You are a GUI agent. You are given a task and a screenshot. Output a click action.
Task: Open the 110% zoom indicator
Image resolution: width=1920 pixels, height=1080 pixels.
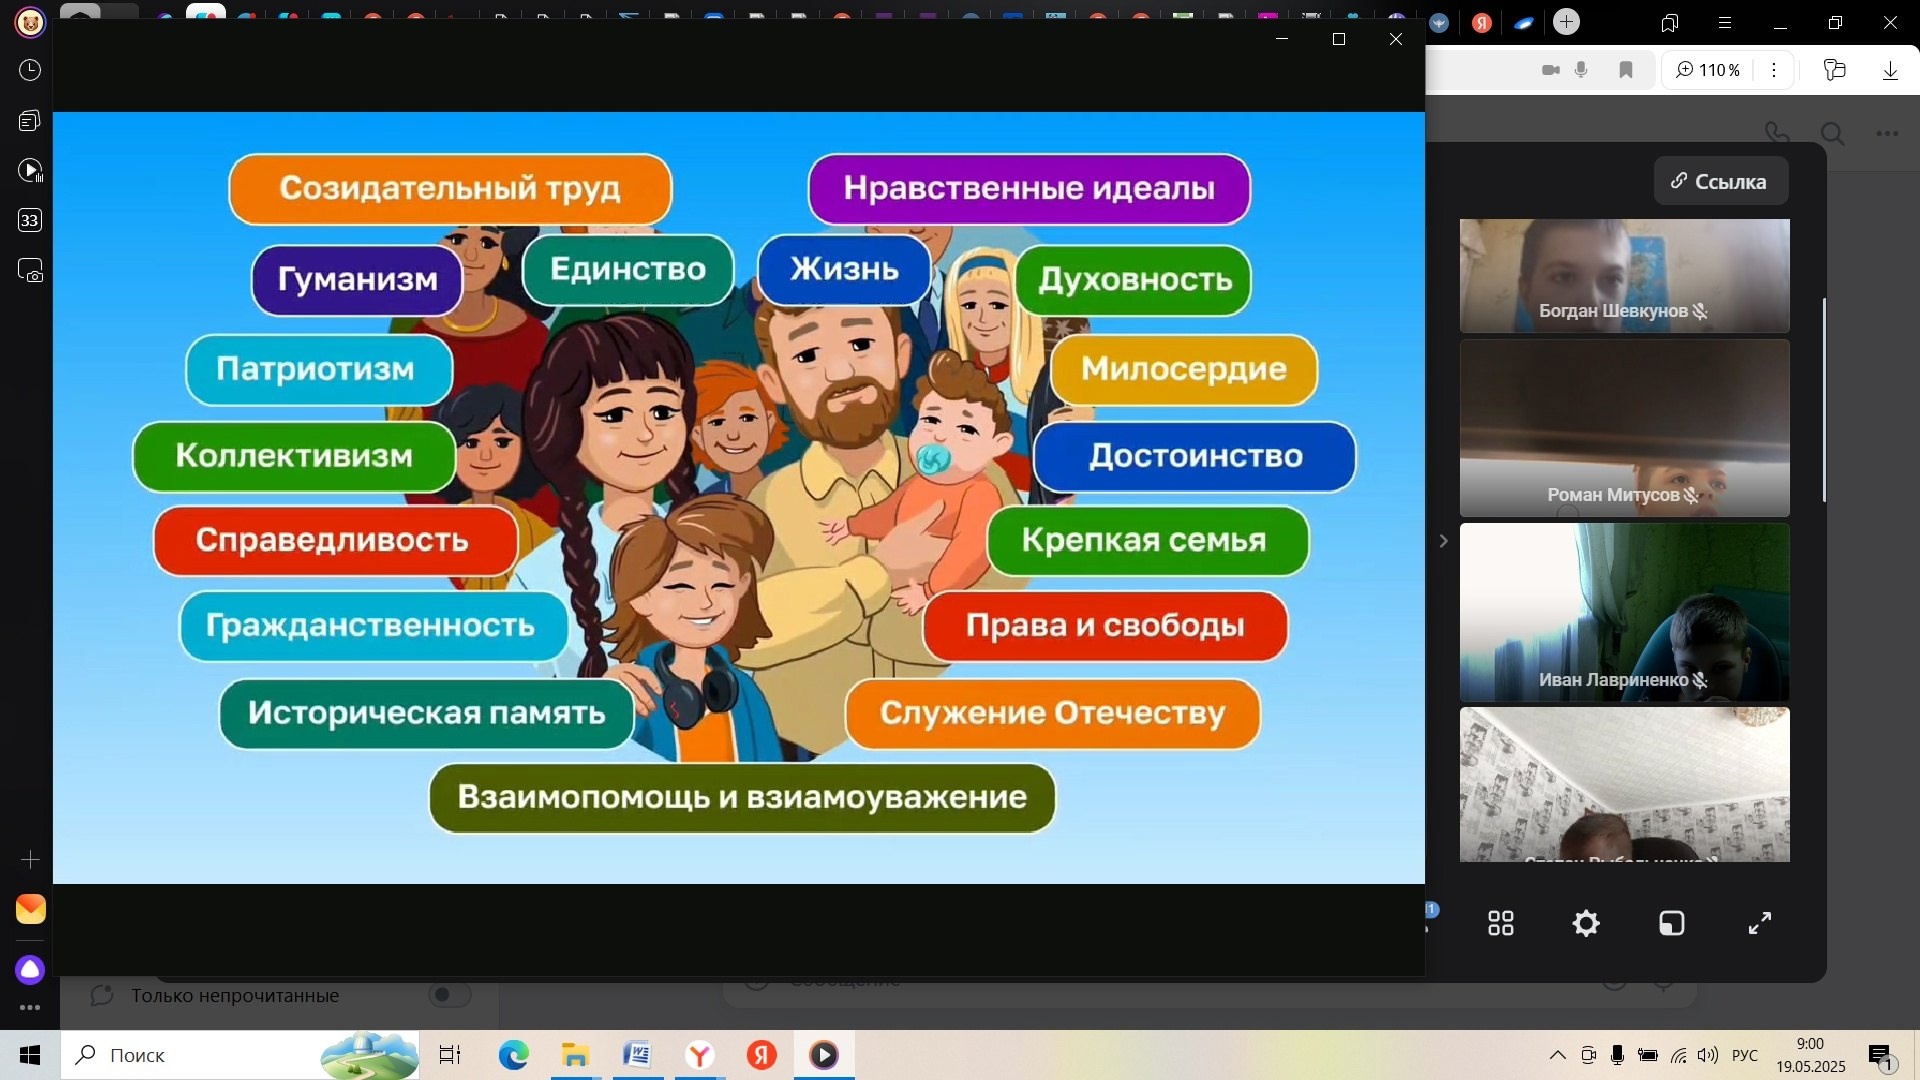(x=1708, y=70)
